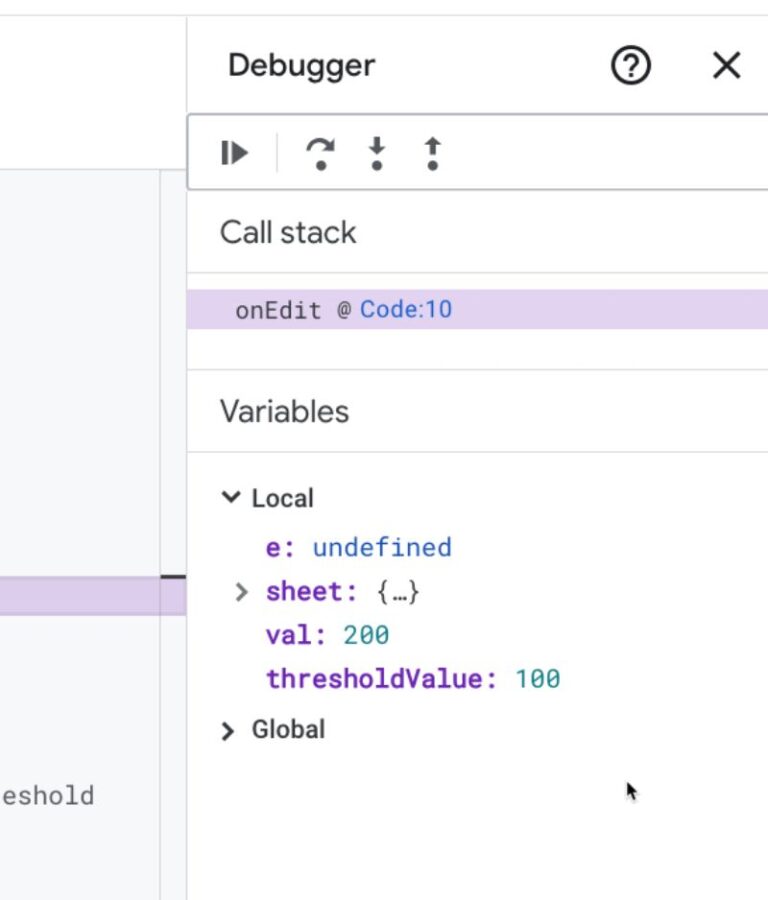Click the eshold text in the code editor
Screen dimensions: 768x900
48,796
